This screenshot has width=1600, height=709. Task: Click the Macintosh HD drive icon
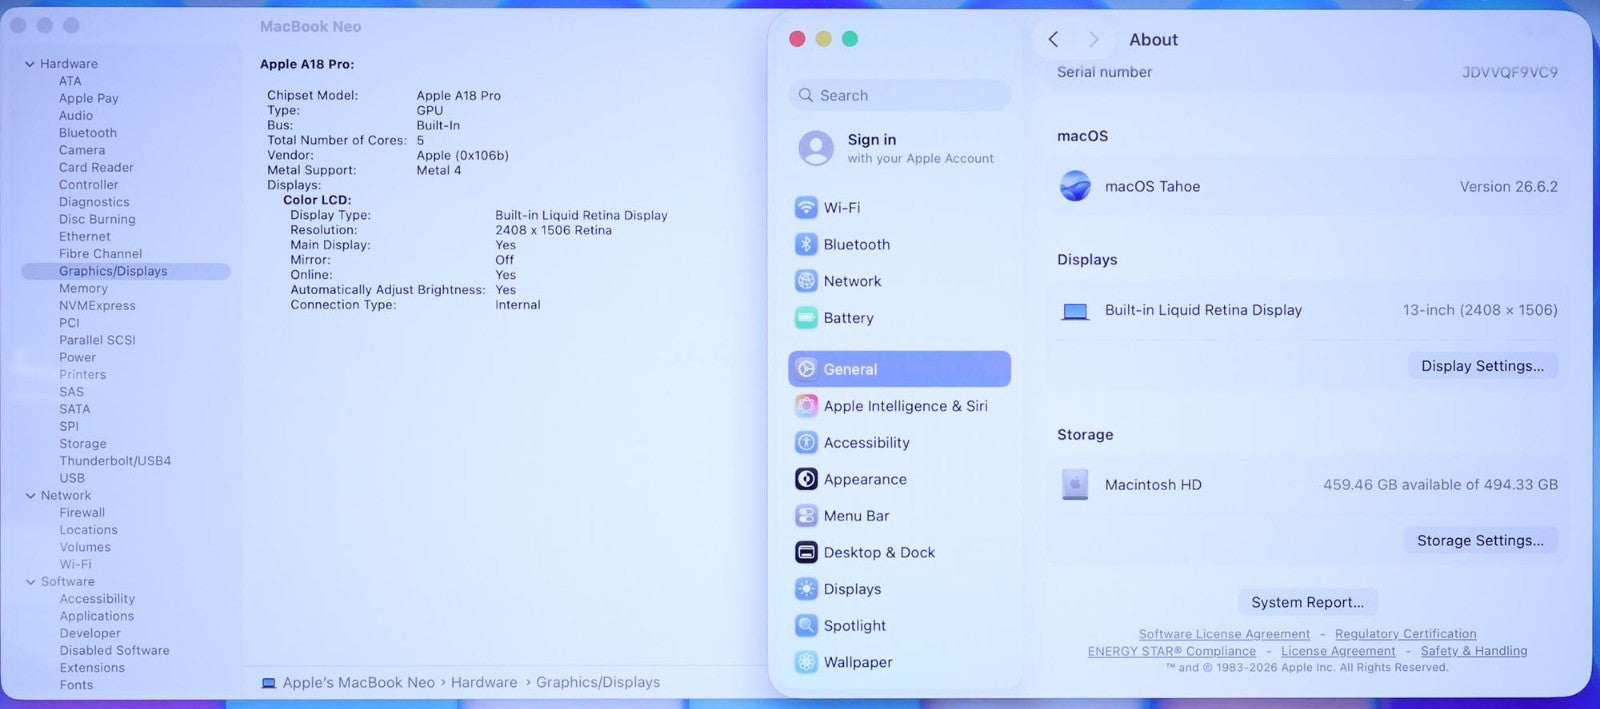point(1075,485)
